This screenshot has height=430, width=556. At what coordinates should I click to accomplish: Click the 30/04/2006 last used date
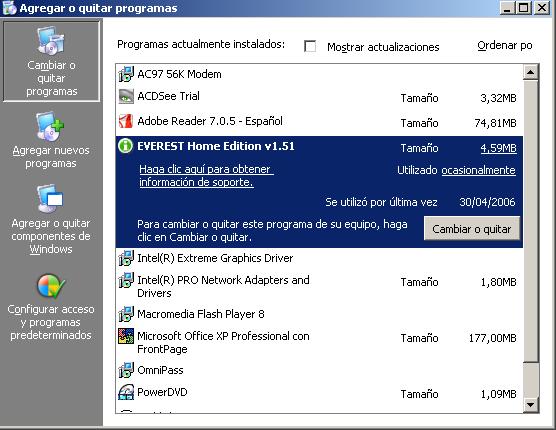point(487,202)
